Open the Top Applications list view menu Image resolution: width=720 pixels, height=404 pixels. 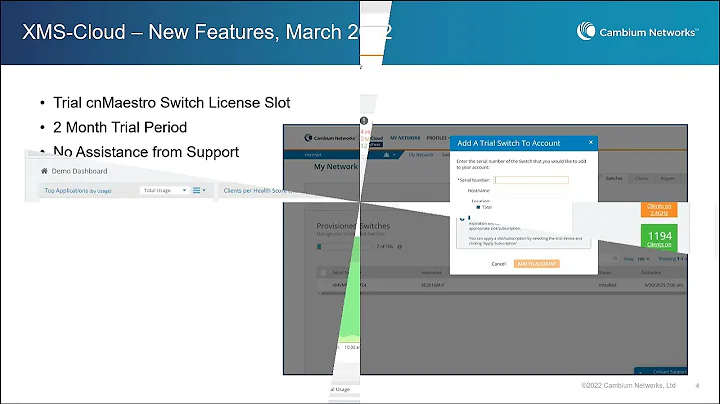199,190
